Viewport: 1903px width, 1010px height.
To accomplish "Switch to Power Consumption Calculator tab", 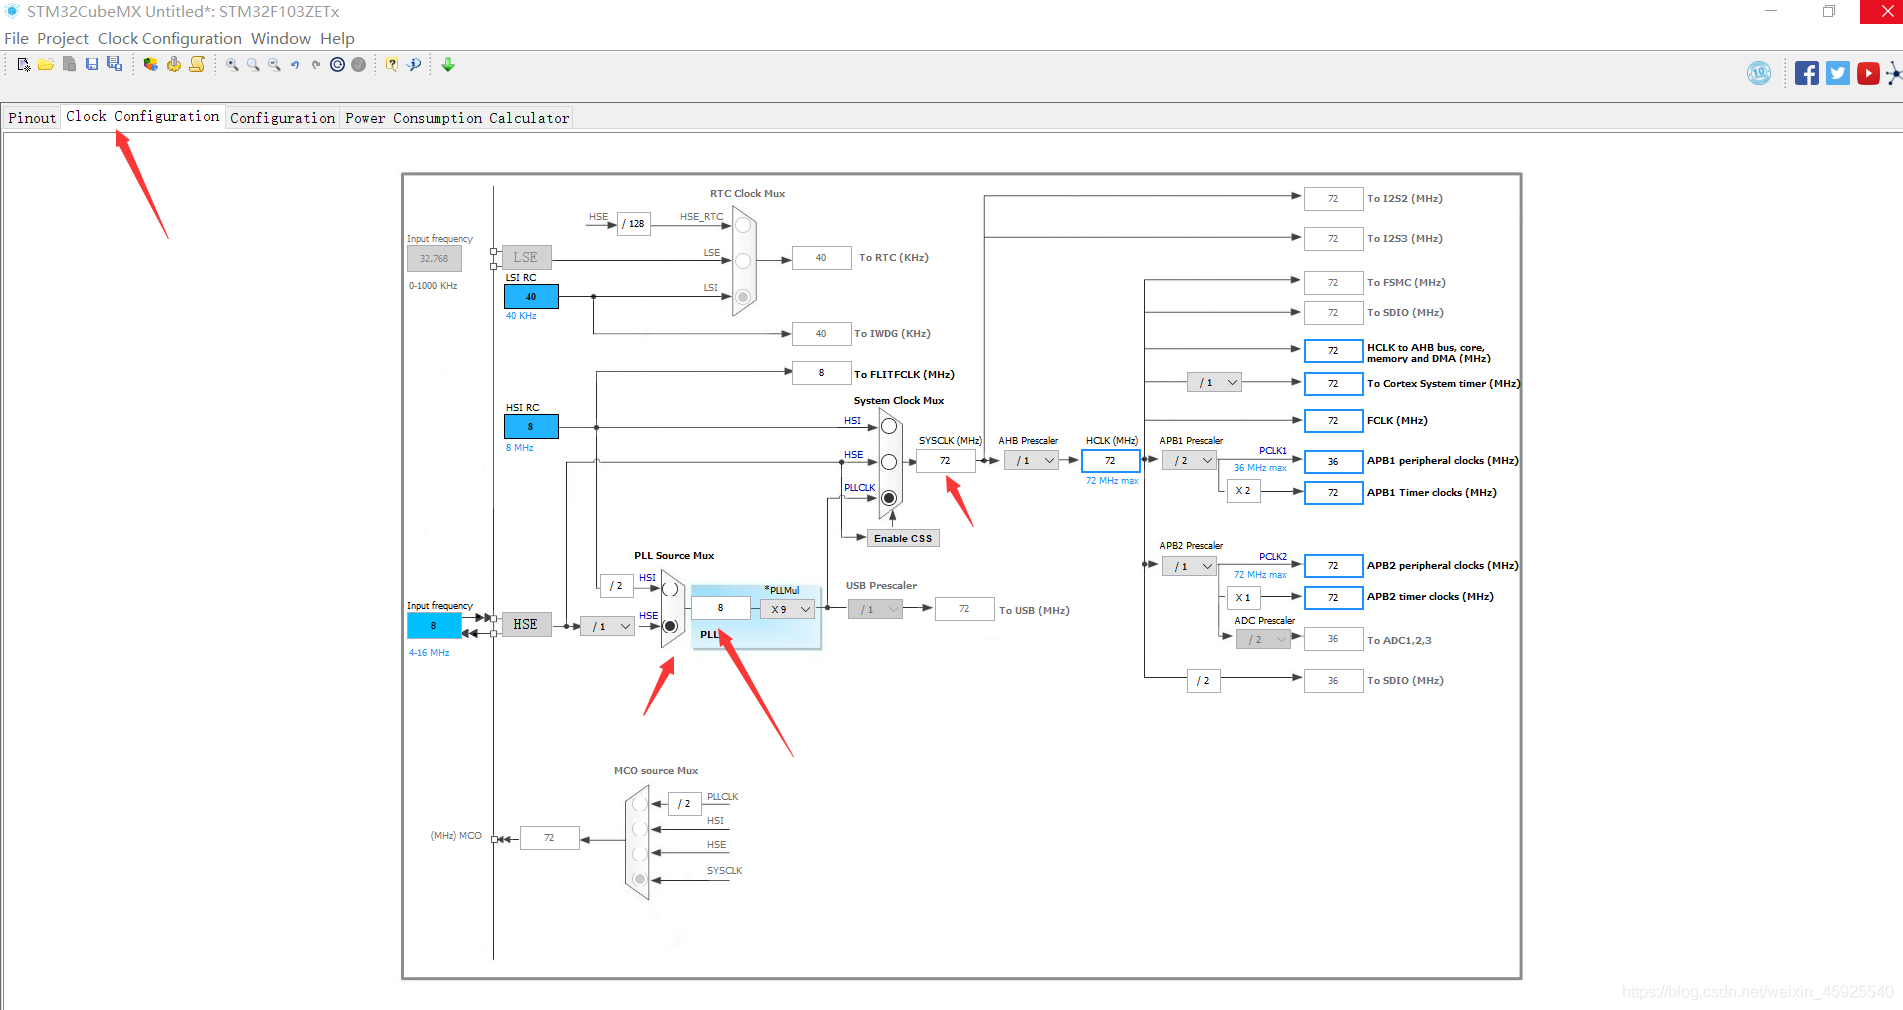I will point(457,118).
